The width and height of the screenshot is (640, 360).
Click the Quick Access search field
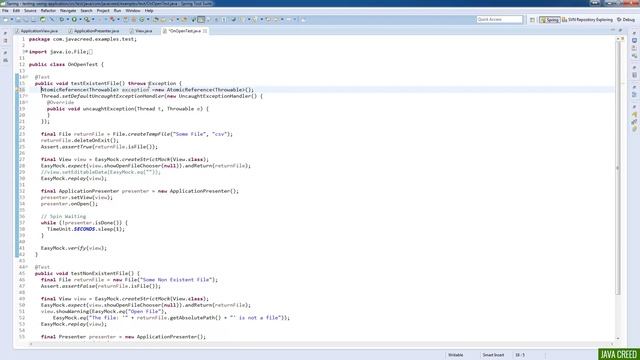pyautogui.click(x=499, y=20)
